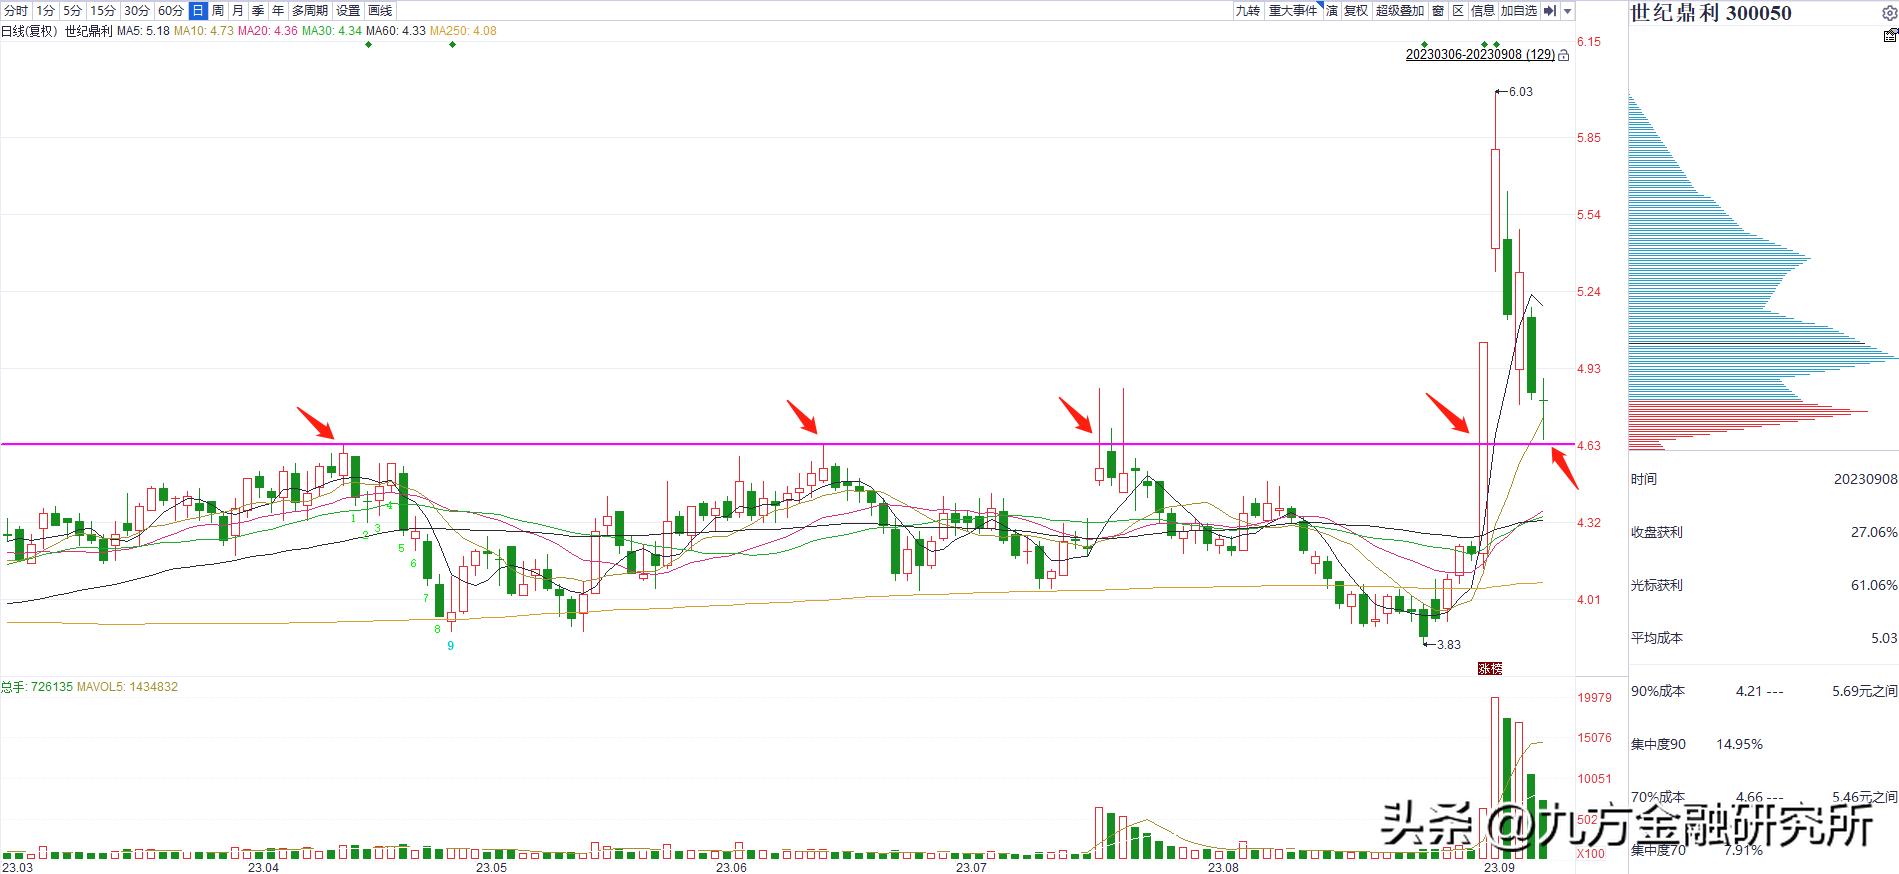The width and height of the screenshot is (1899, 874).
Task: Switch to 月 monthly chart
Action: pos(237,11)
